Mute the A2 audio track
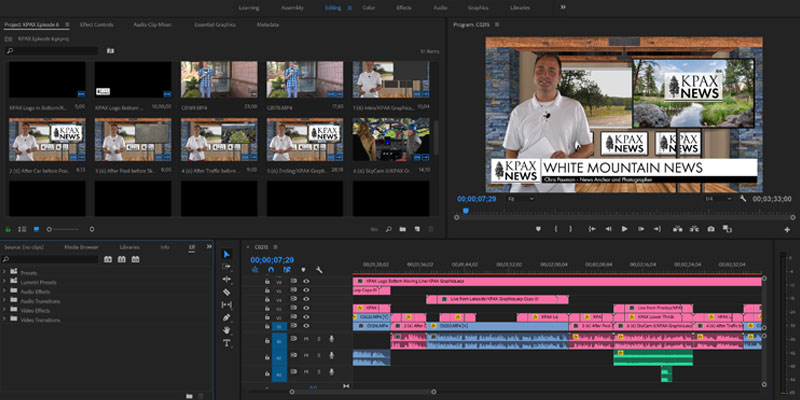Viewport: 800px width, 400px height. (307, 355)
